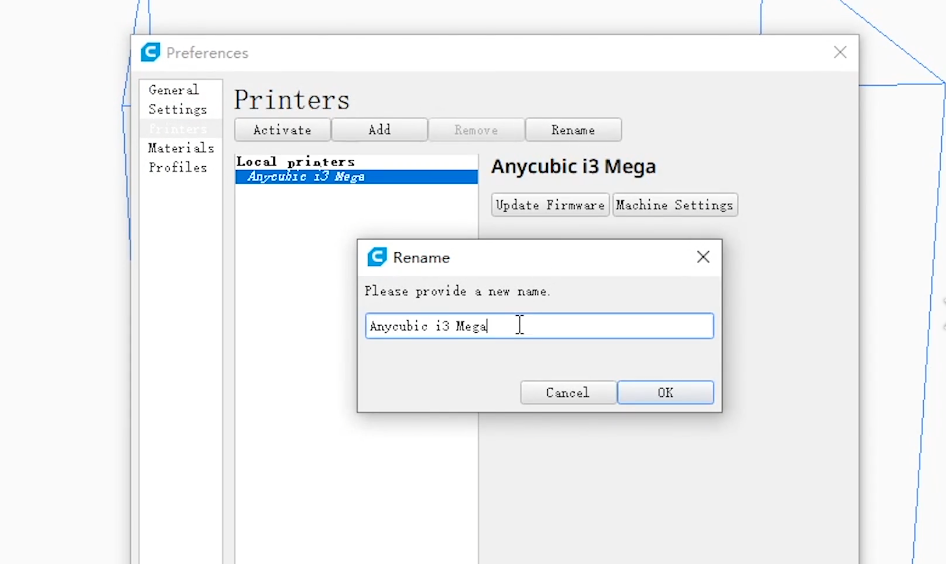Click the 'Please provide a new name.' text
Viewport: 946px width, 564px height.
click(457, 291)
